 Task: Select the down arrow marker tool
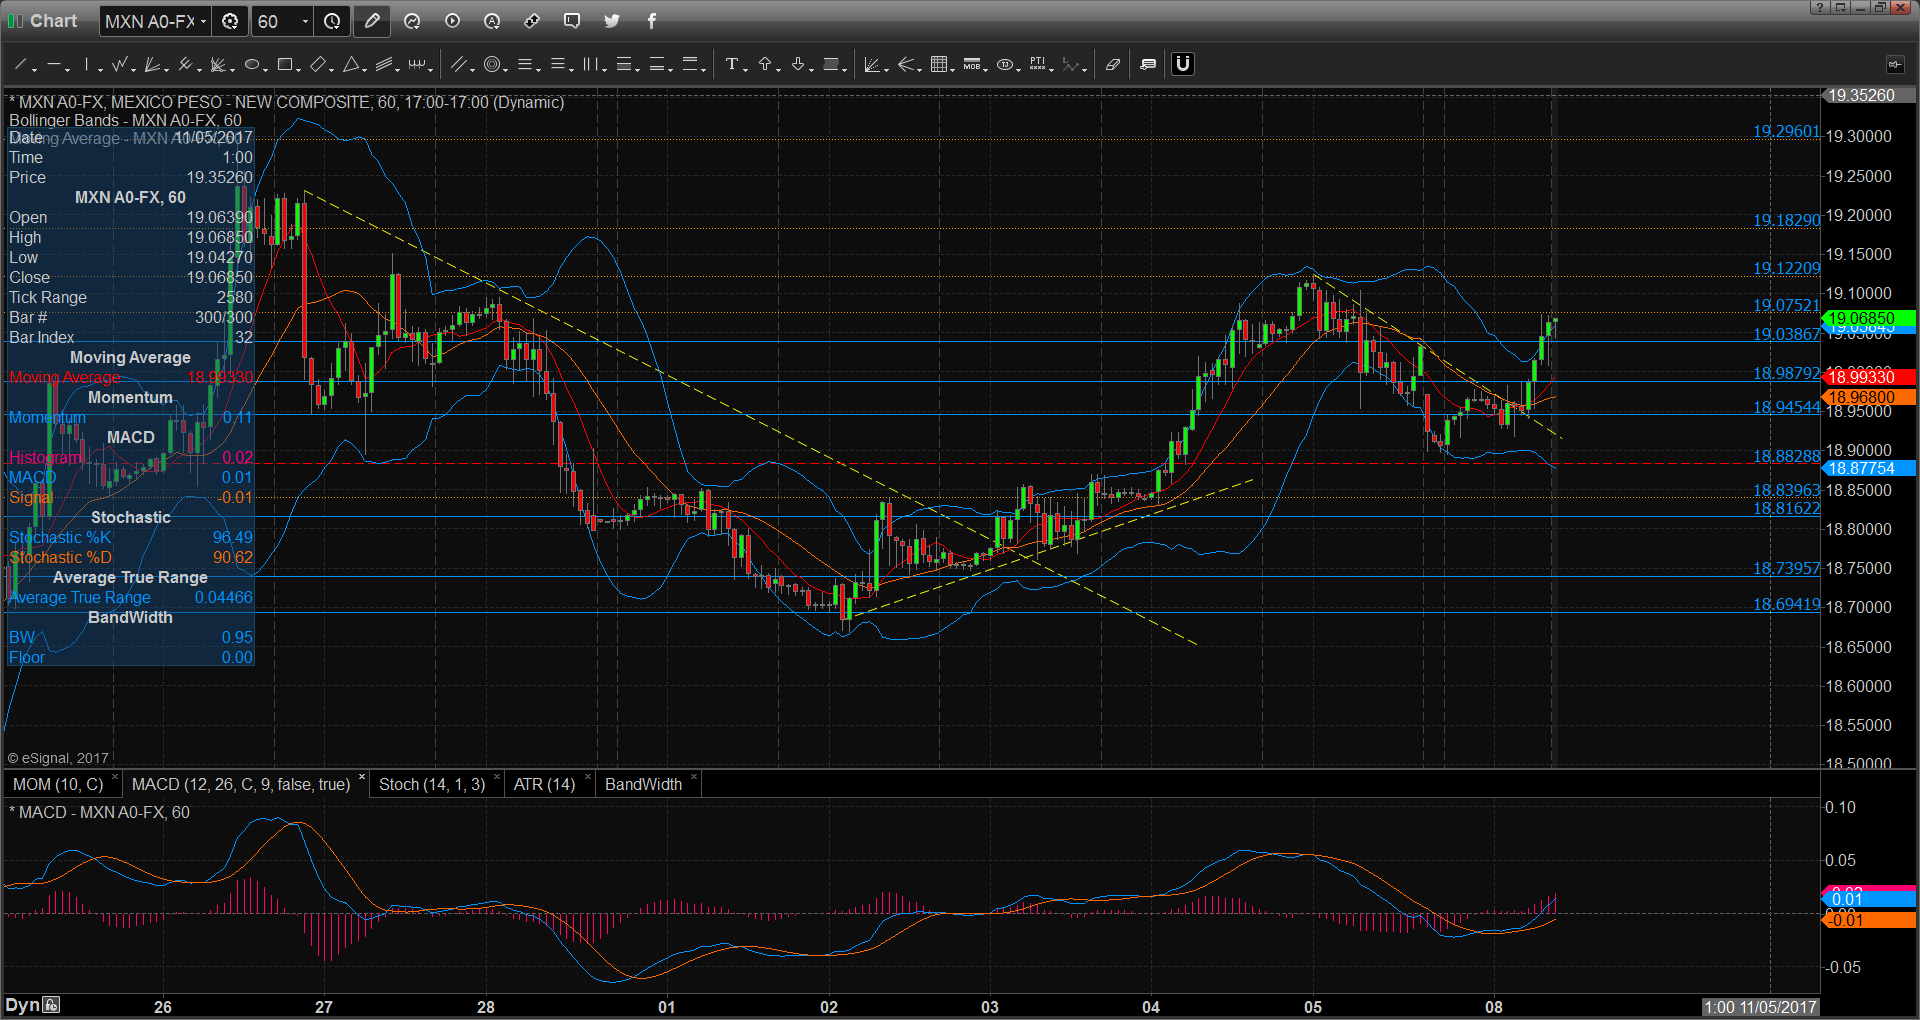click(x=798, y=64)
